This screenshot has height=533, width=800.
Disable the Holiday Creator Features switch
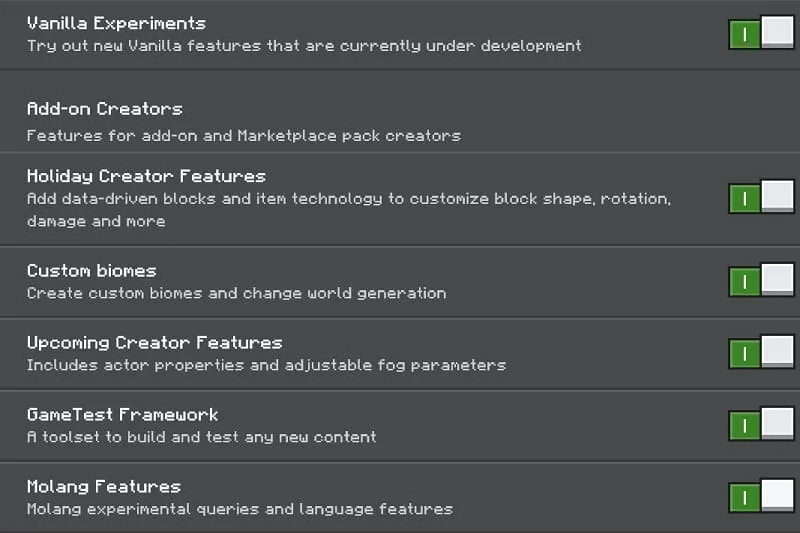click(x=761, y=197)
